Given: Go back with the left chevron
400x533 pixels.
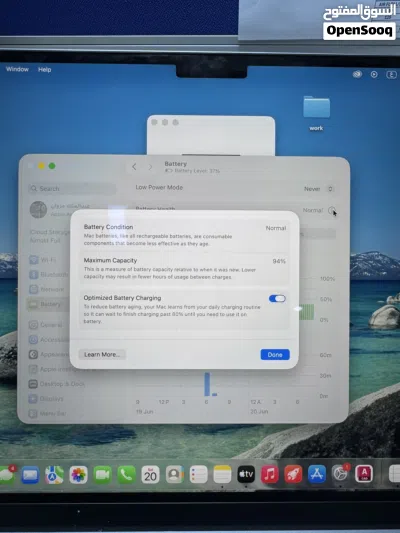Looking at the screenshot, I should 134,167.
